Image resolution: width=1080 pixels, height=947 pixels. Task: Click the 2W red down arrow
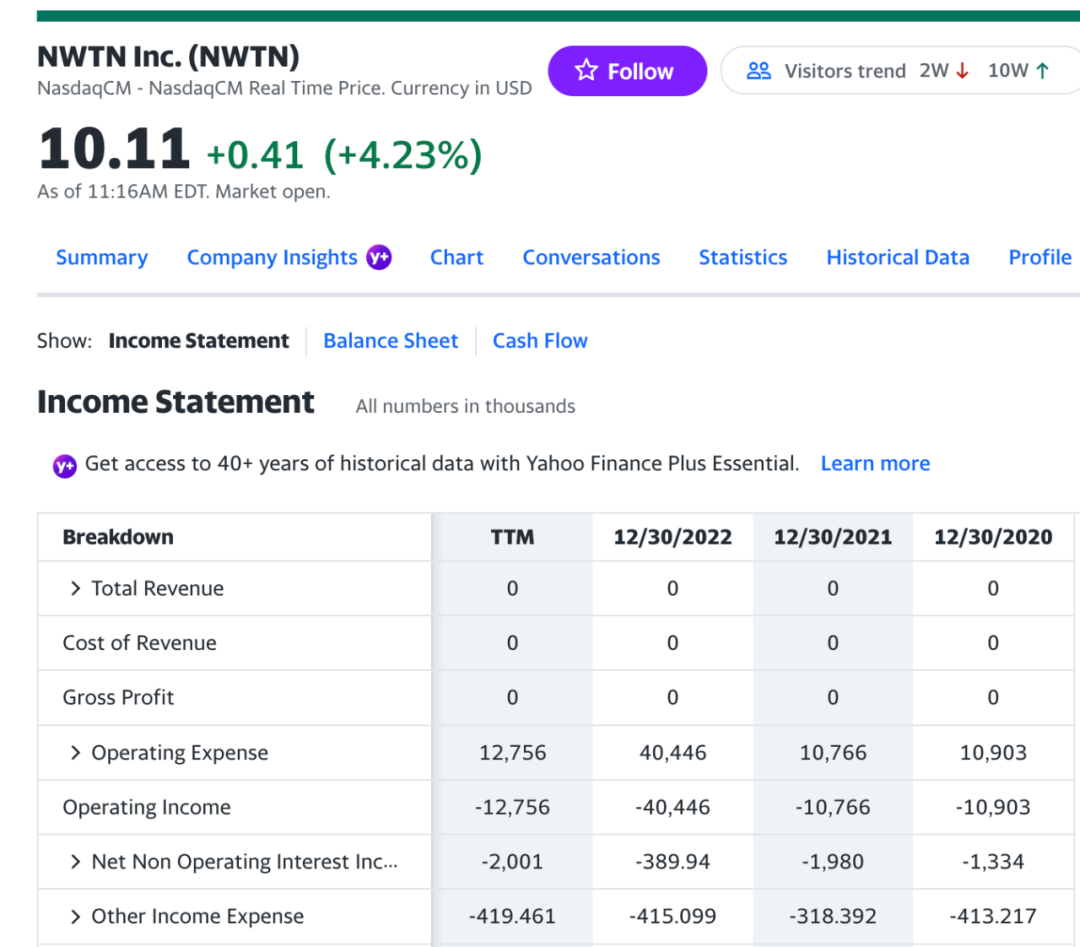click(x=963, y=70)
